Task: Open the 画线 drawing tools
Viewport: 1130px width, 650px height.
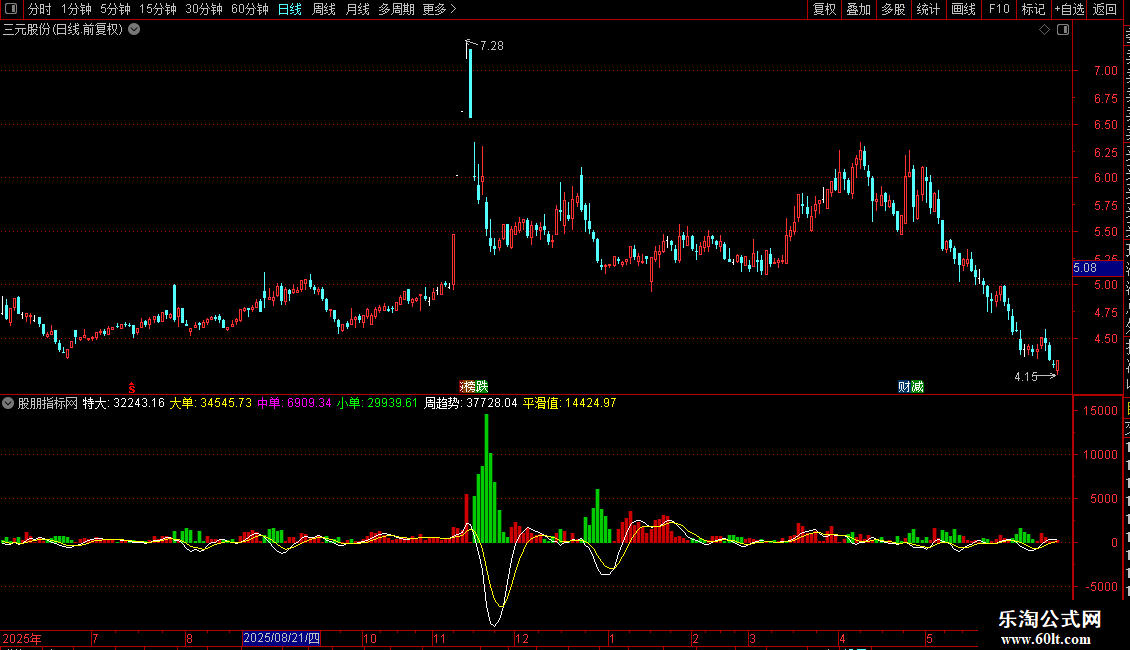Action: [964, 9]
